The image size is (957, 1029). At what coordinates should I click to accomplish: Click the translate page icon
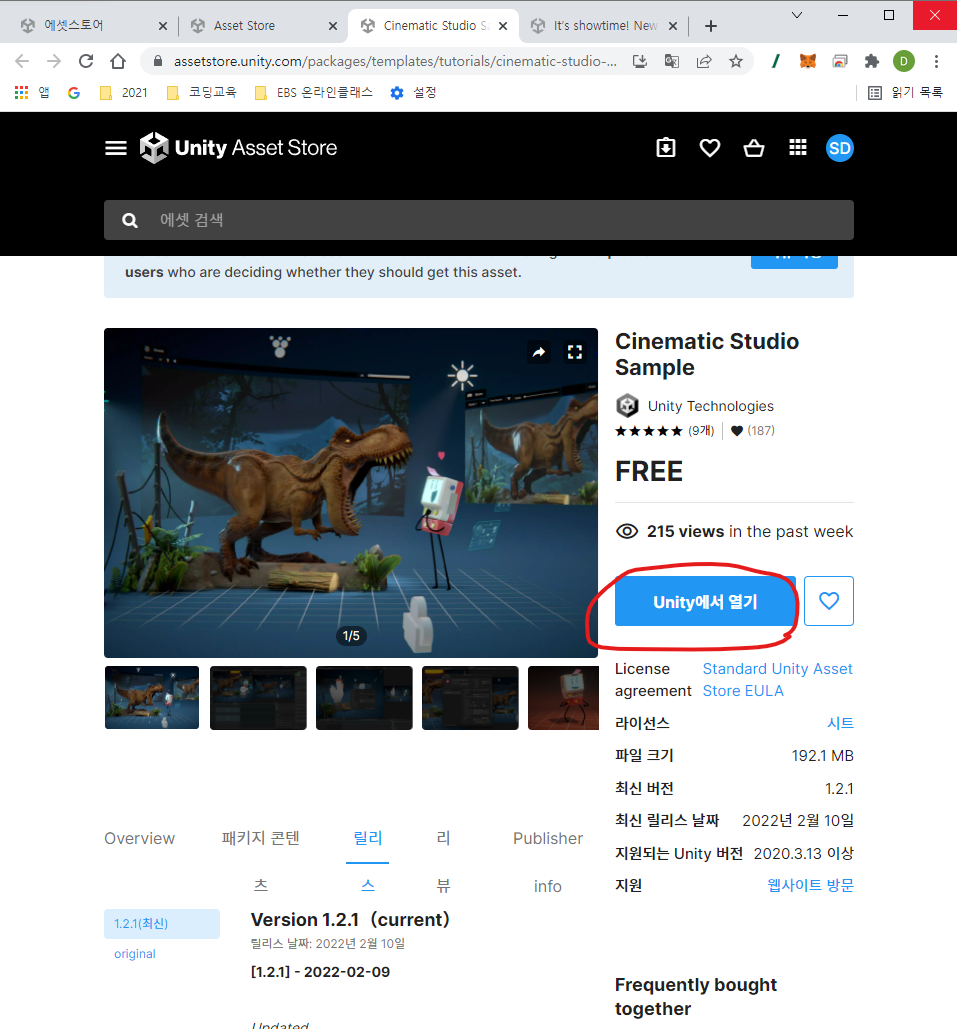click(671, 61)
